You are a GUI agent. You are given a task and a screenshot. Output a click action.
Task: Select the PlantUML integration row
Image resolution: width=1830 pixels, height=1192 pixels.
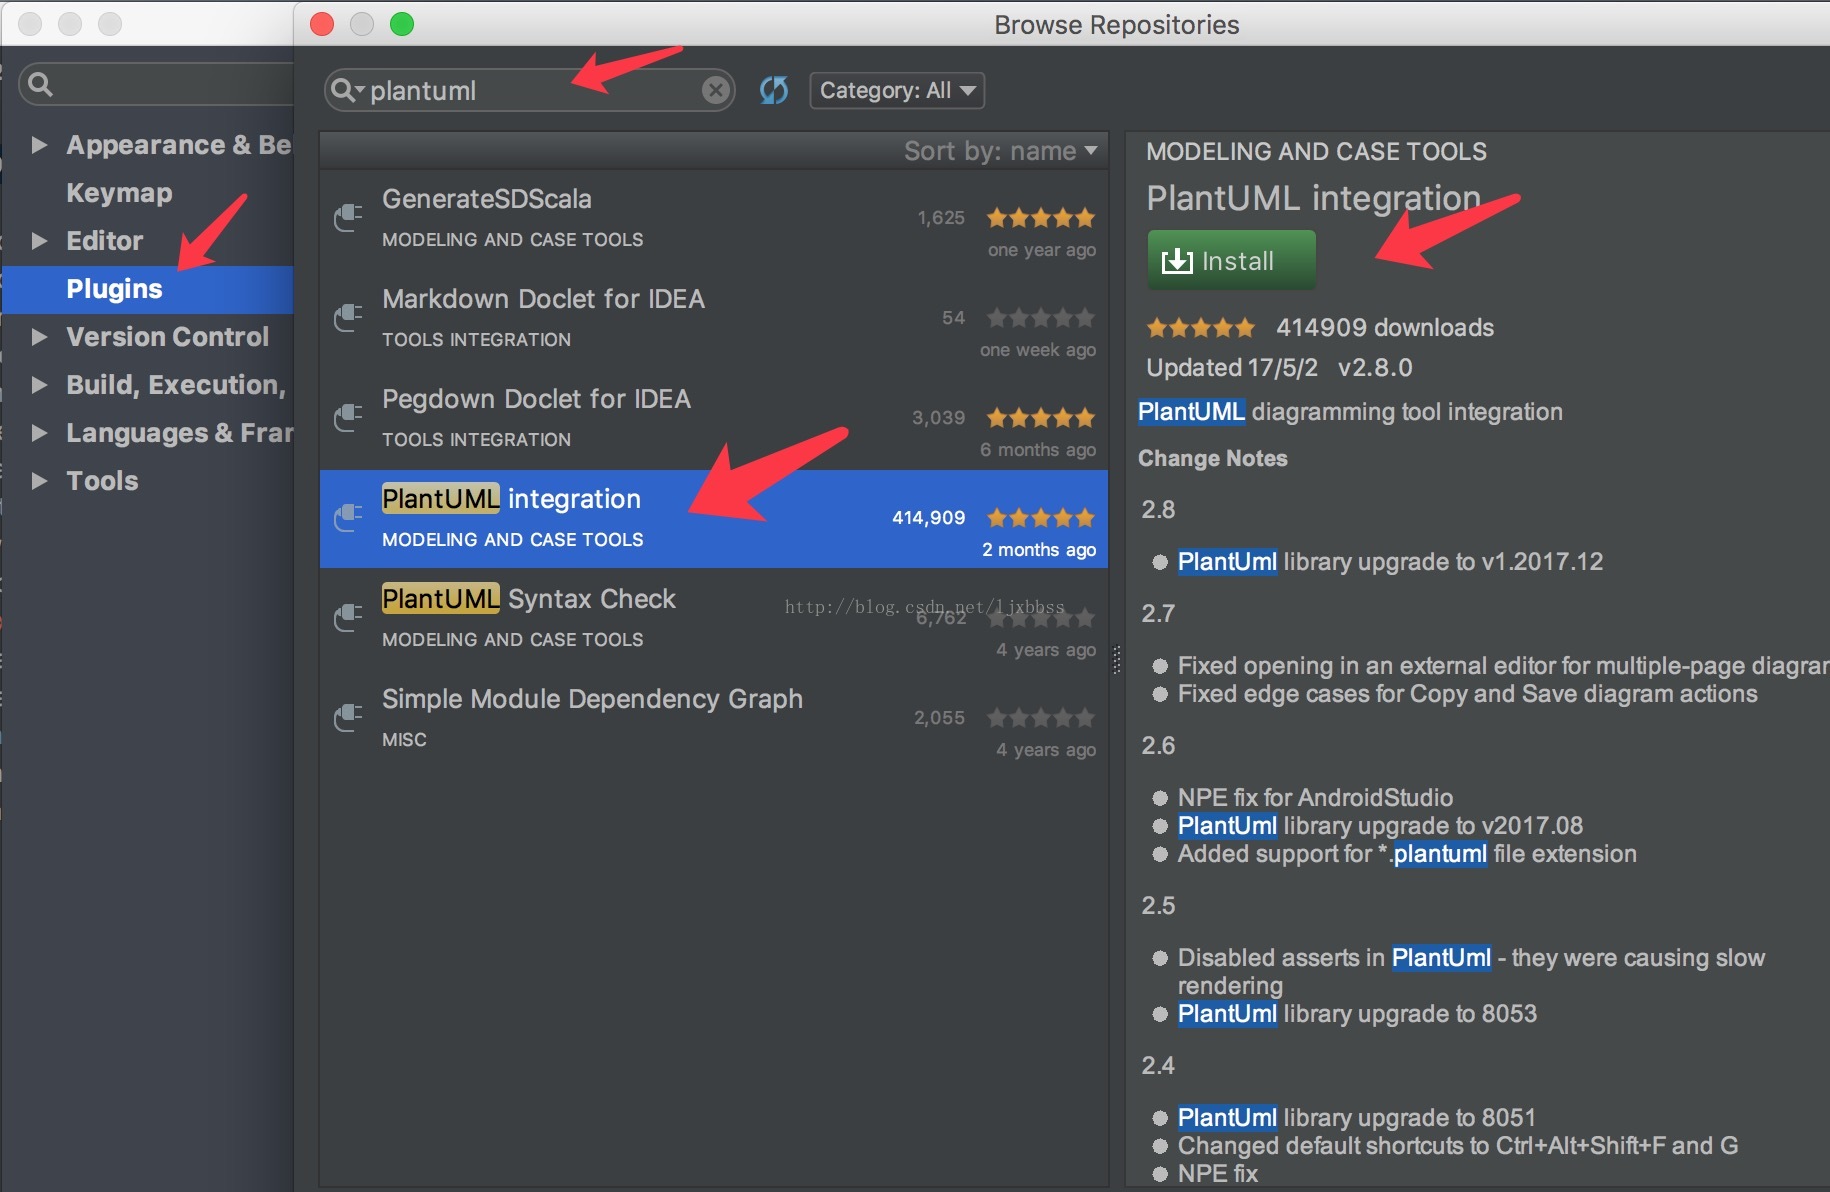point(714,519)
